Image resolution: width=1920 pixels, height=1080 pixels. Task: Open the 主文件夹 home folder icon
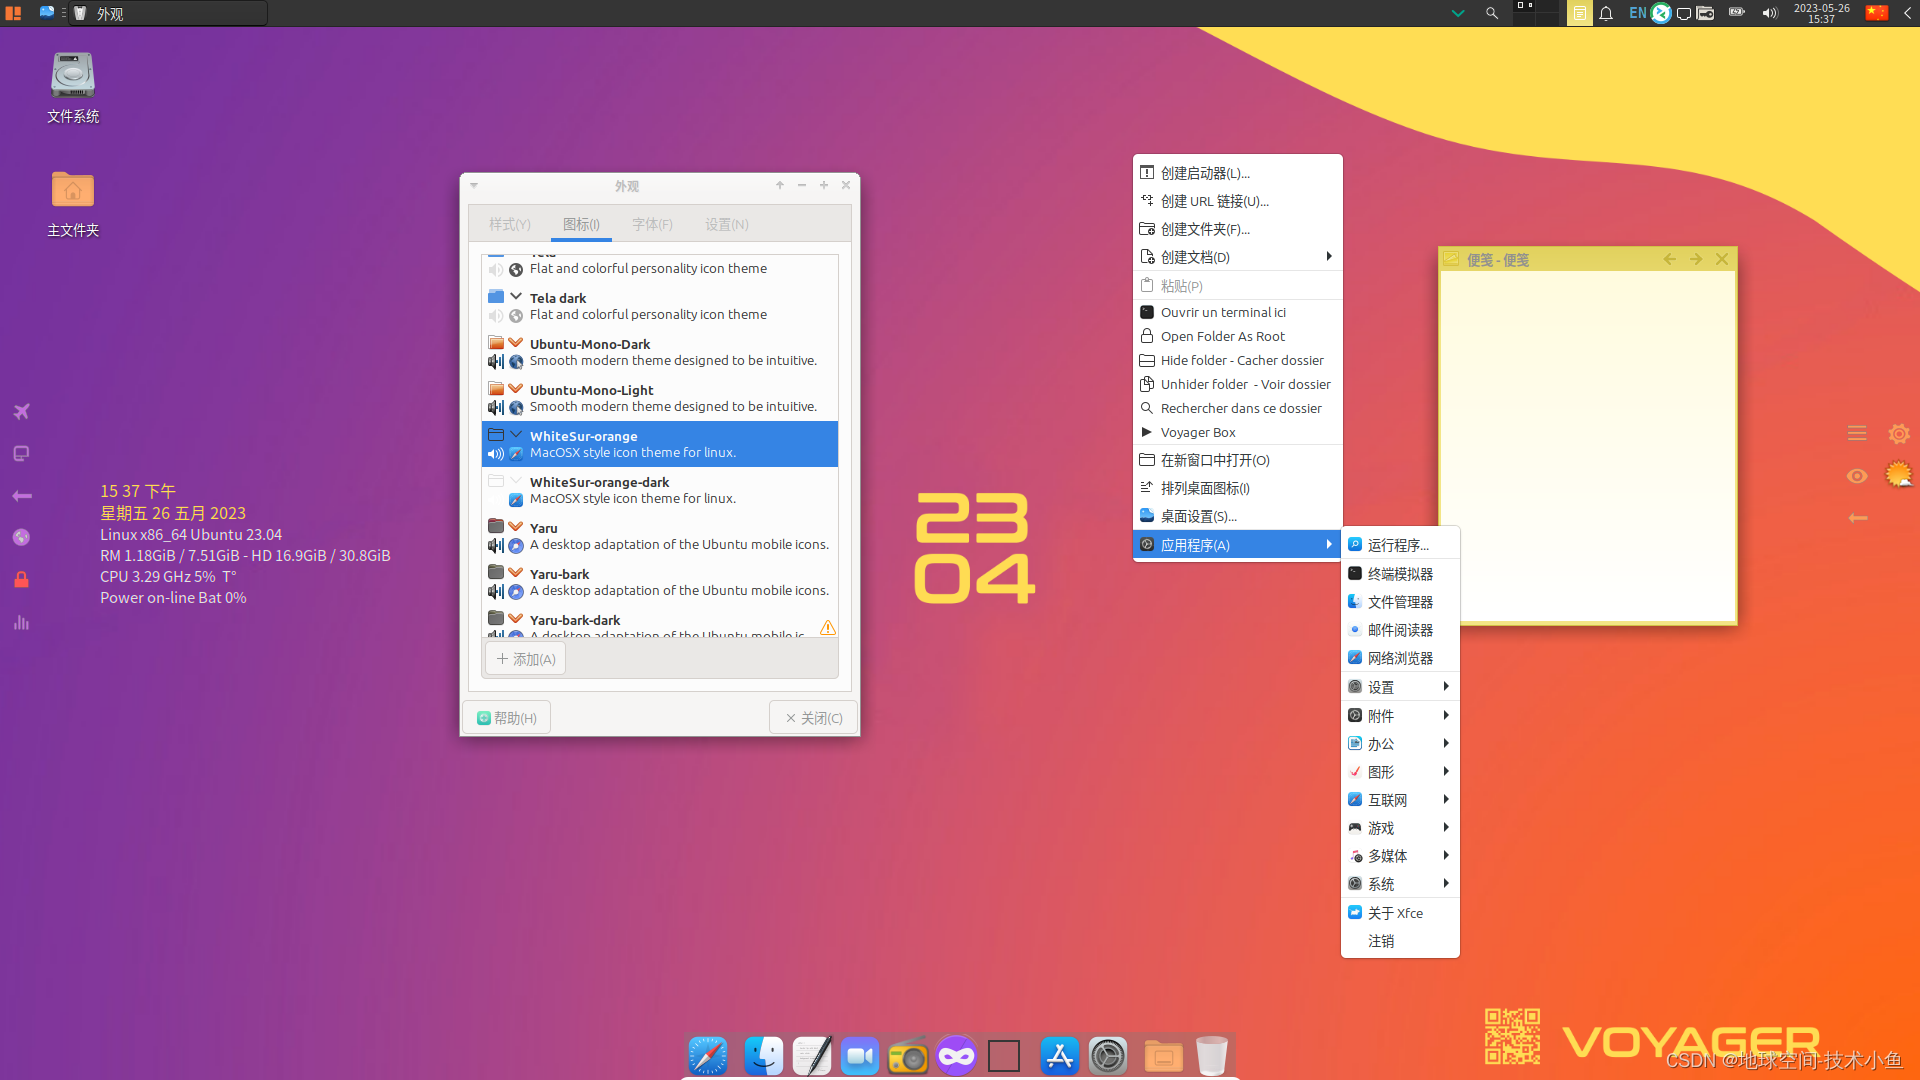tap(73, 203)
